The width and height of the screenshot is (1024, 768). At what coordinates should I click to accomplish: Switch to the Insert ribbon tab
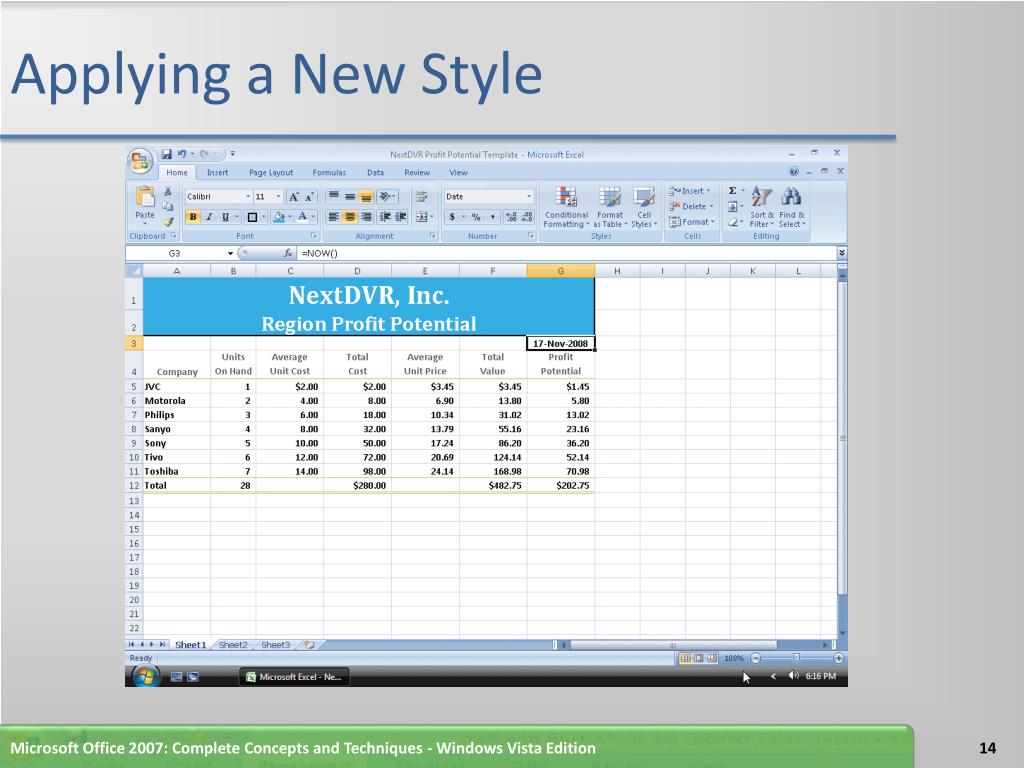click(217, 172)
